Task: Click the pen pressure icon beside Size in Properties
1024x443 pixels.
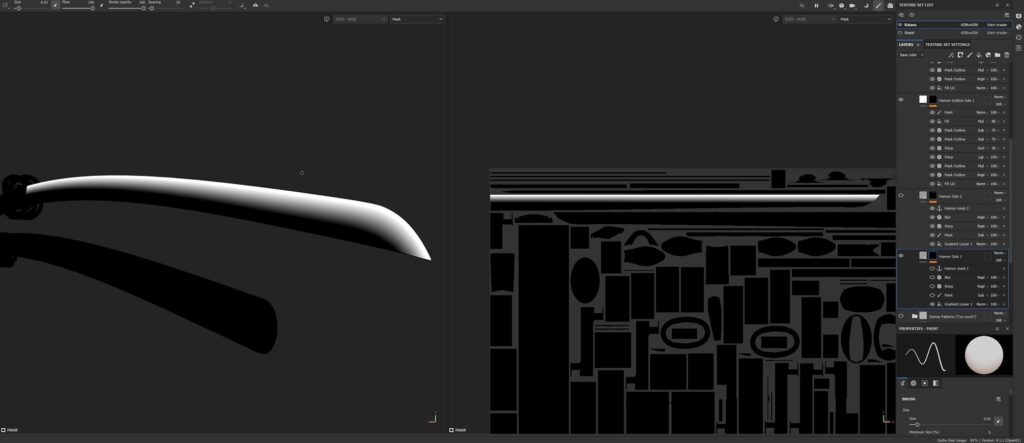Action: [x=998, y=421]
